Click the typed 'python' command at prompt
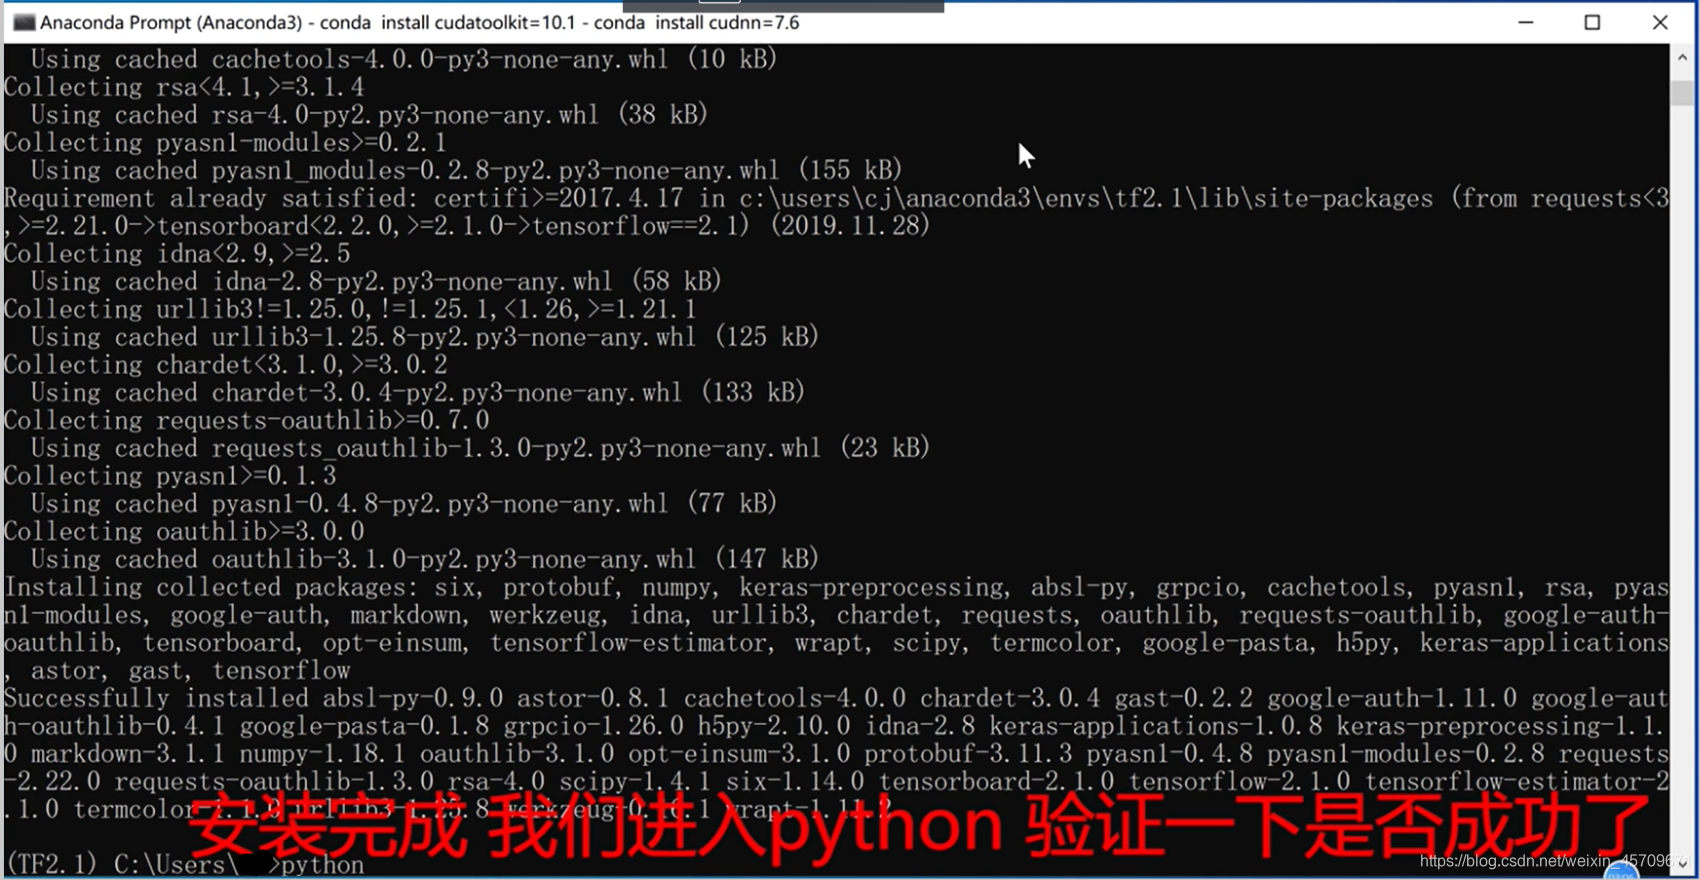This screenshot has width=1700, height=880. click(323, 865)
